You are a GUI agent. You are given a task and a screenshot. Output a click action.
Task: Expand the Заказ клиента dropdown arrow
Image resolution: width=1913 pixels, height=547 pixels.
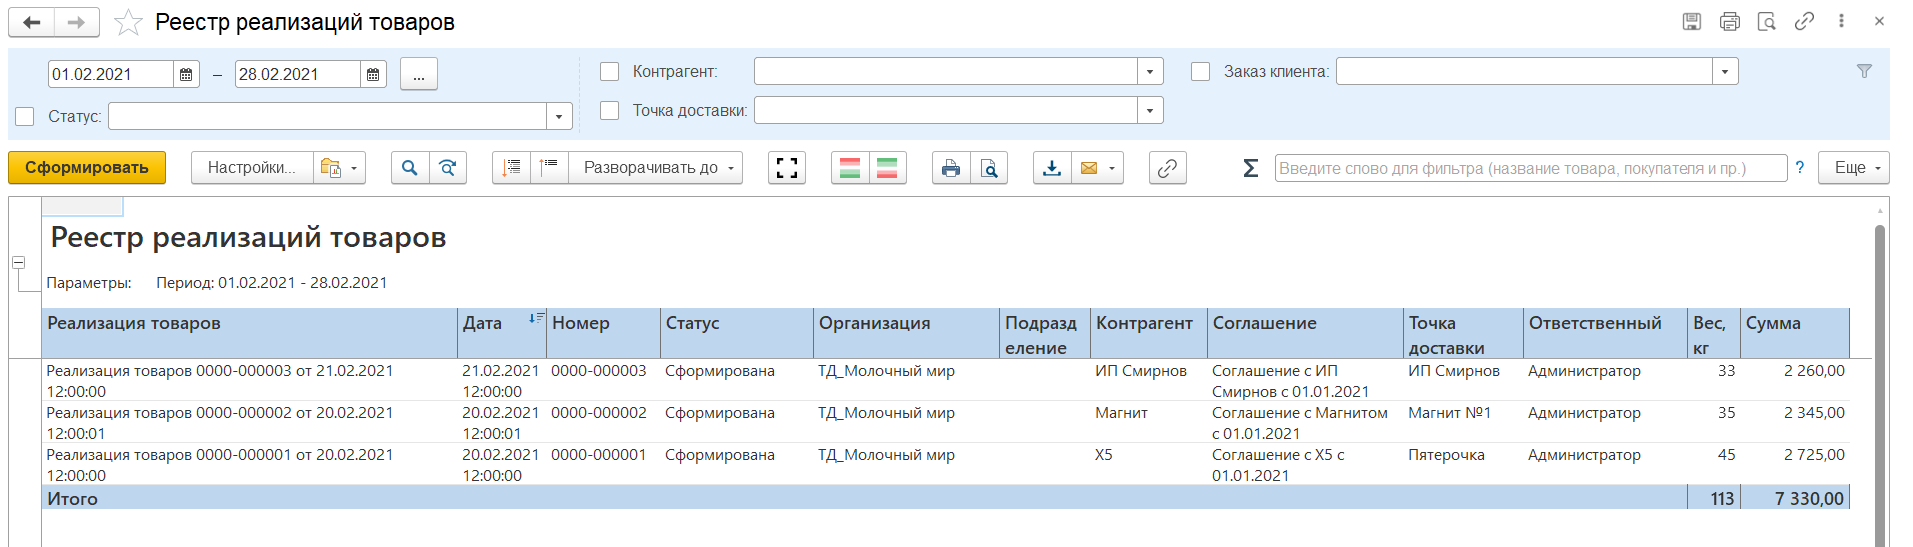(x=1725, y=71)
